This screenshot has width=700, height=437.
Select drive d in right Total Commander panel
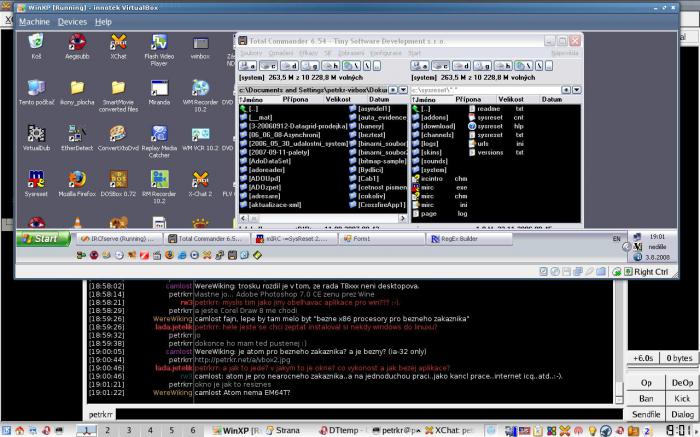(461, 66)
